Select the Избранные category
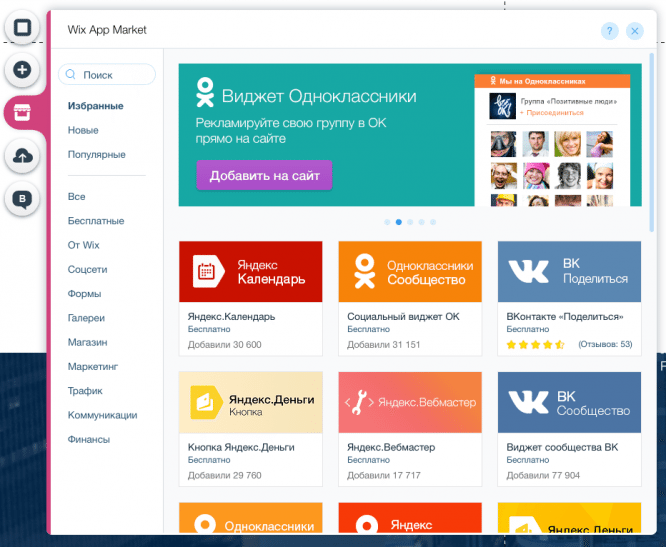 pyautogui.click(x=96, y=106)
